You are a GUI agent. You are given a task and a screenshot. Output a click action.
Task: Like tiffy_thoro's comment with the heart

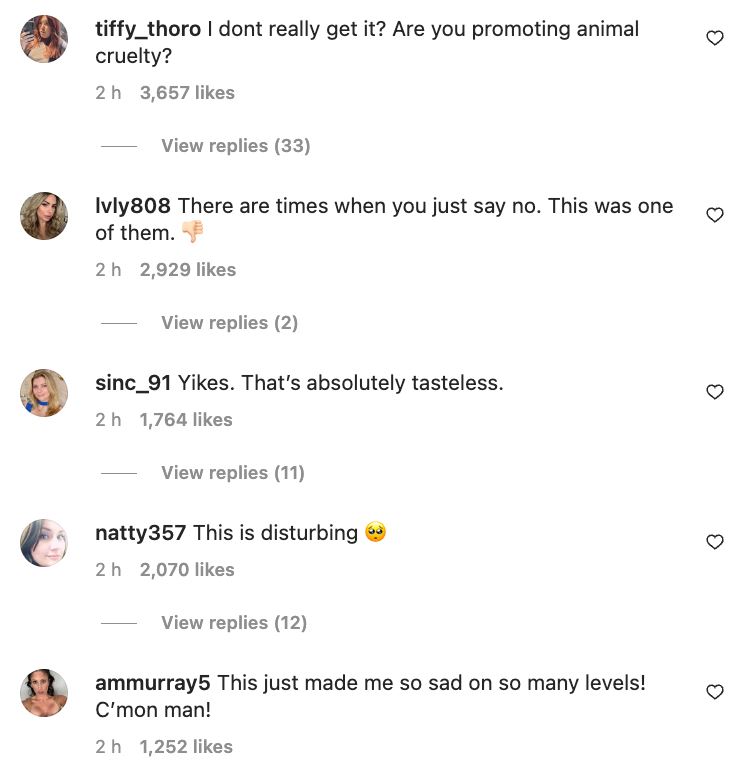[x=715, y=38]
